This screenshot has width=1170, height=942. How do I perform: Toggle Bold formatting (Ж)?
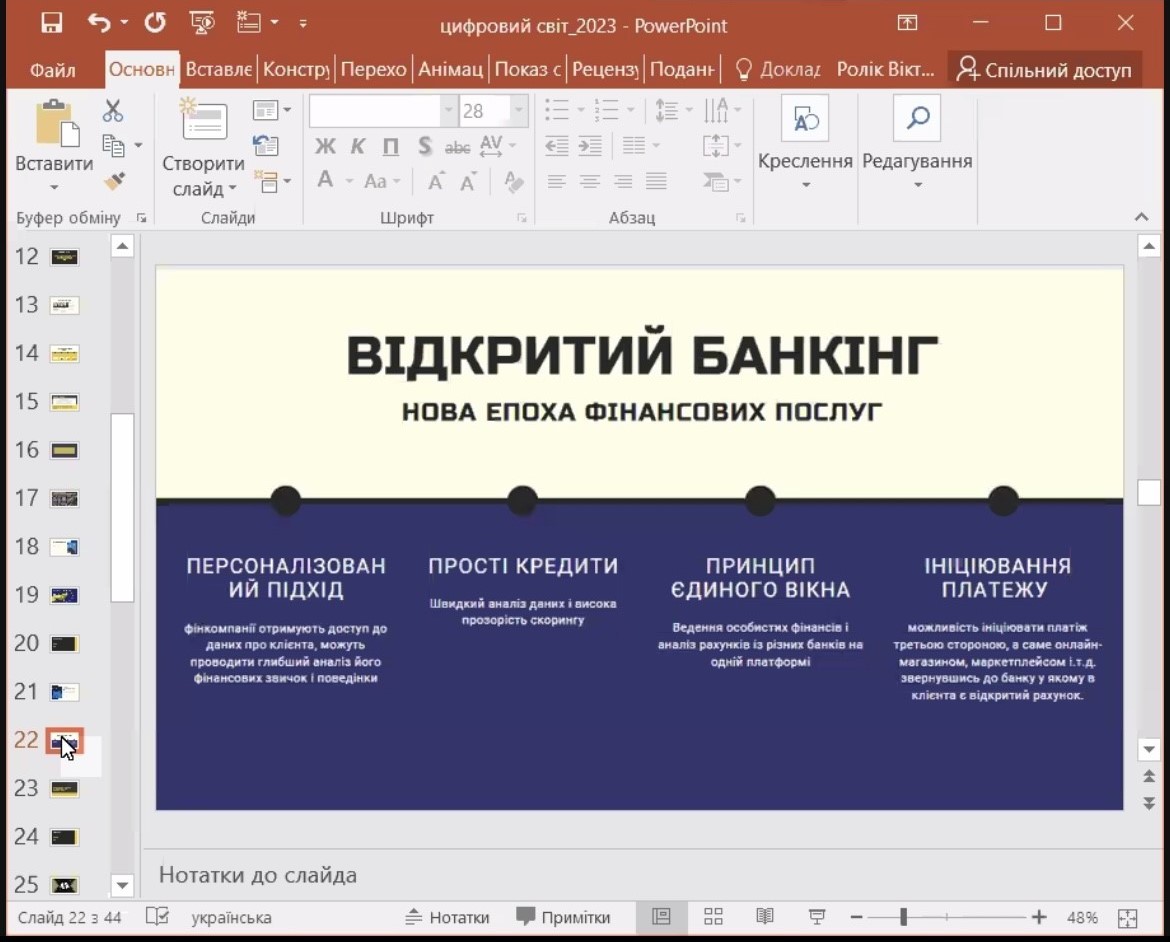point(325,147)
